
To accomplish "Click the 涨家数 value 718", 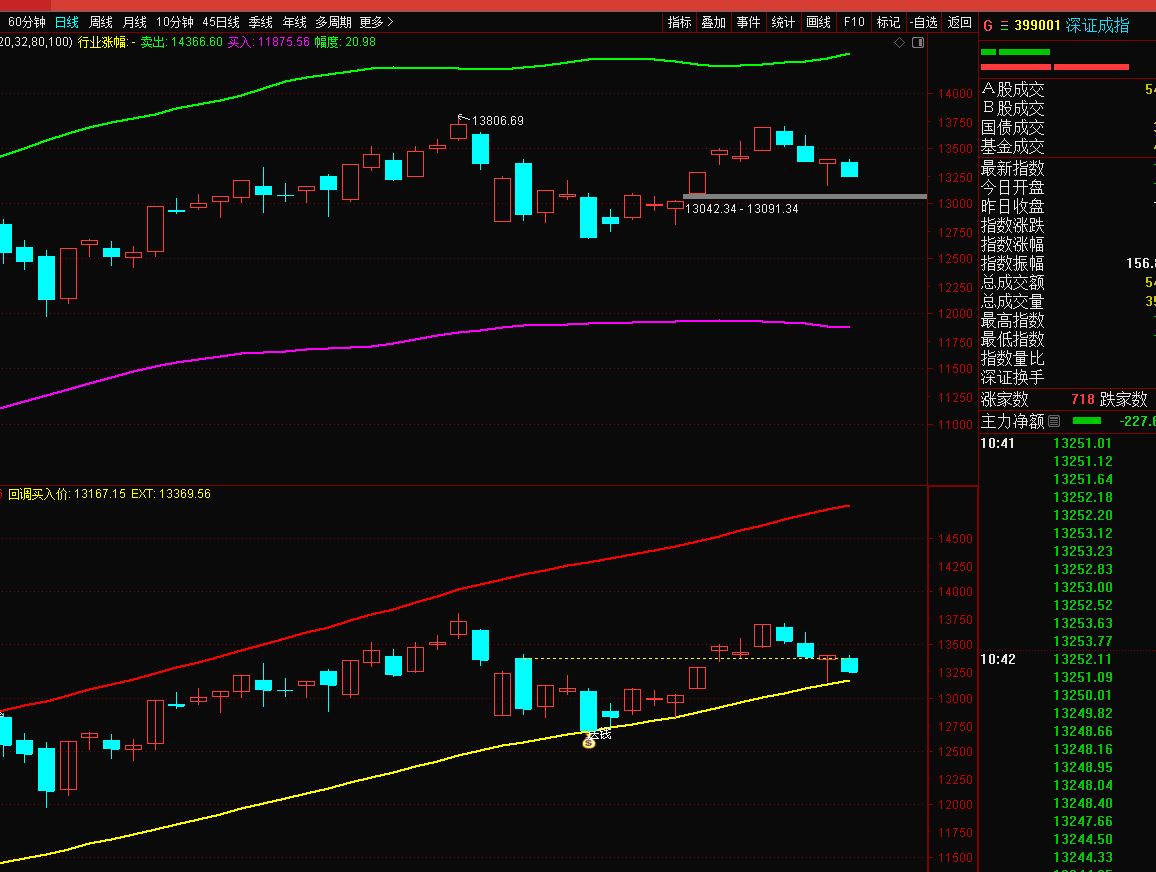I will click(1082, 400).
